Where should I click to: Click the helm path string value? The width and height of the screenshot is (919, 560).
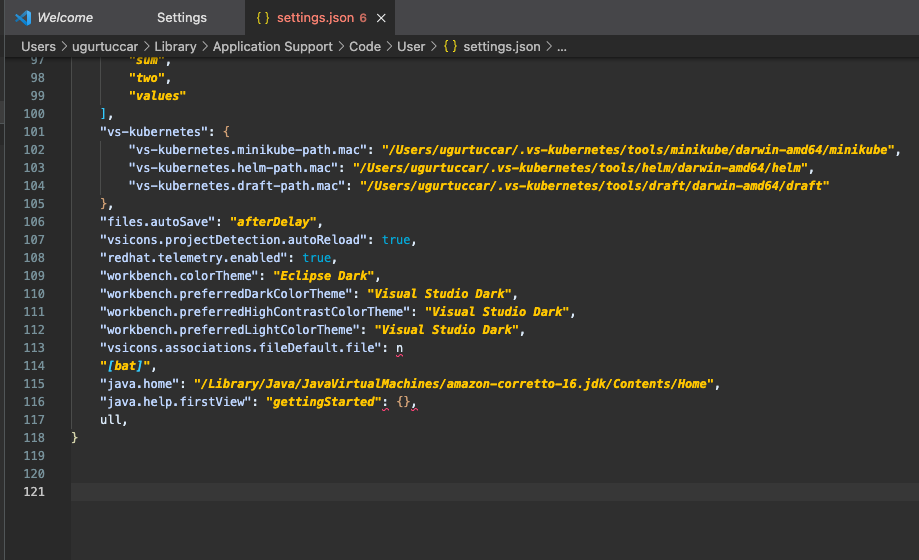tap(580, 168)
